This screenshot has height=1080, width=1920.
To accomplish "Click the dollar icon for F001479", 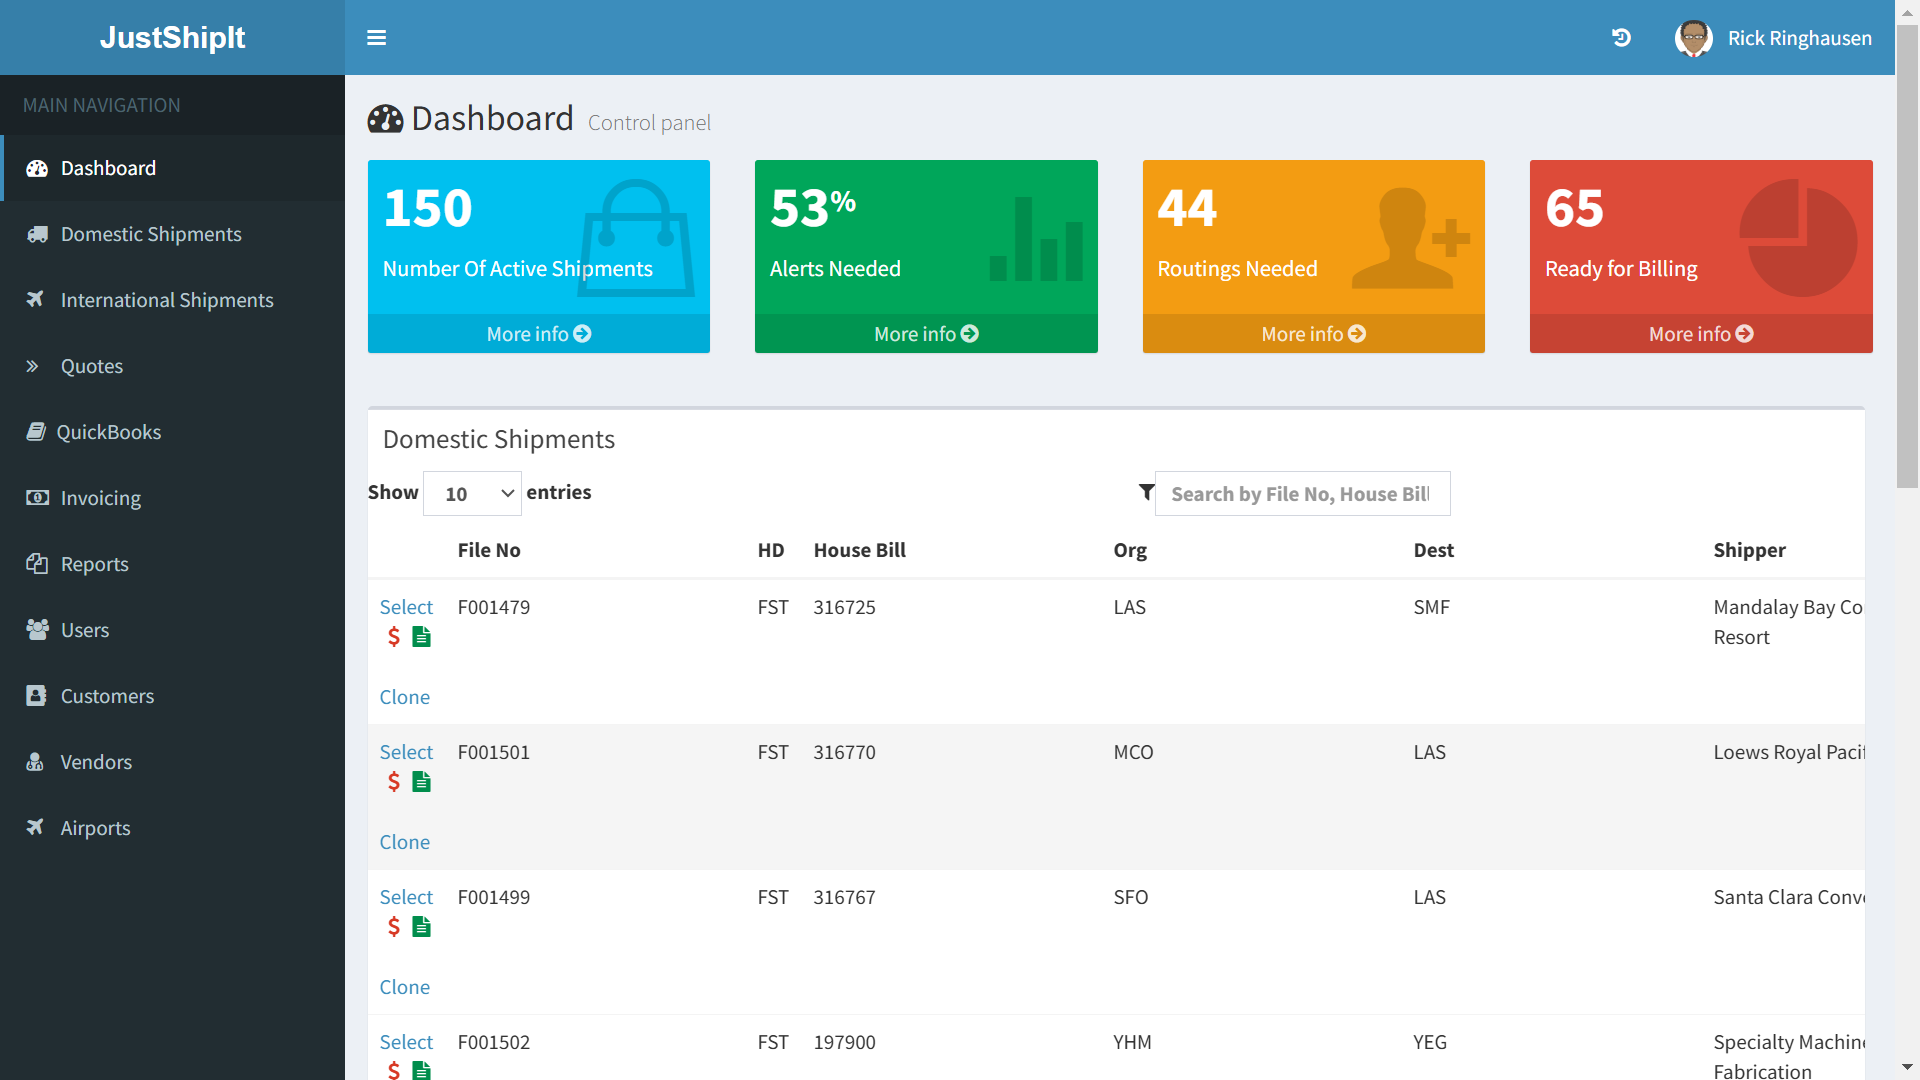I will pyautogui.click(x=394, y=637).
